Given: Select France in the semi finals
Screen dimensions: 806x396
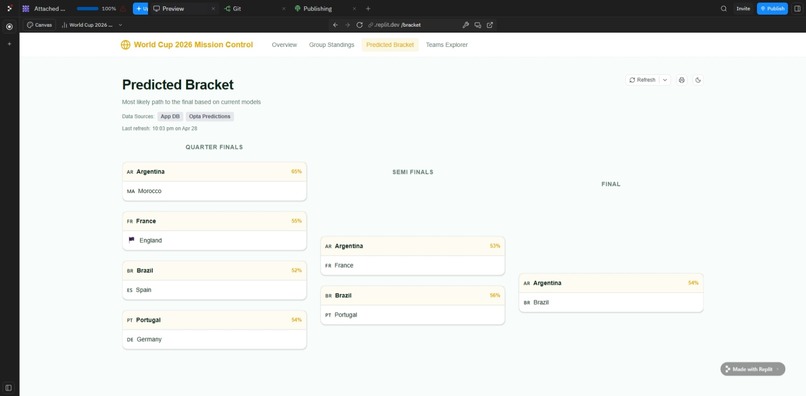Looking at the screenshot, I should (413, 266).
